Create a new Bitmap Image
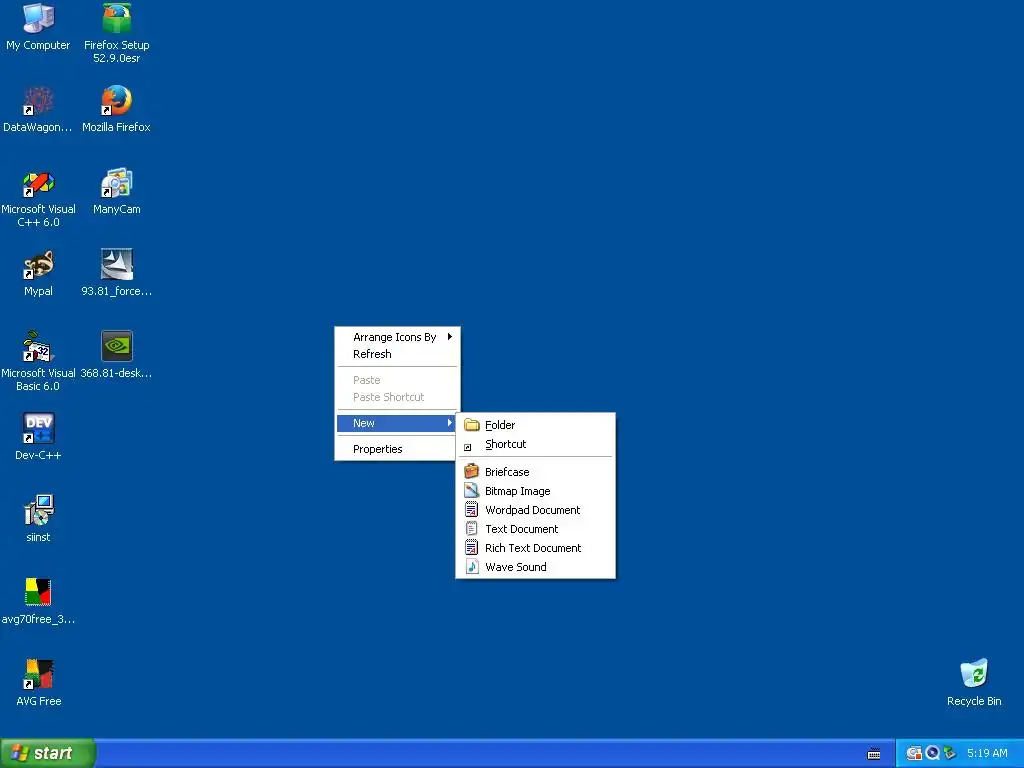The height and width of the screenshot is (768, 1024). click(x=536, y=491)
